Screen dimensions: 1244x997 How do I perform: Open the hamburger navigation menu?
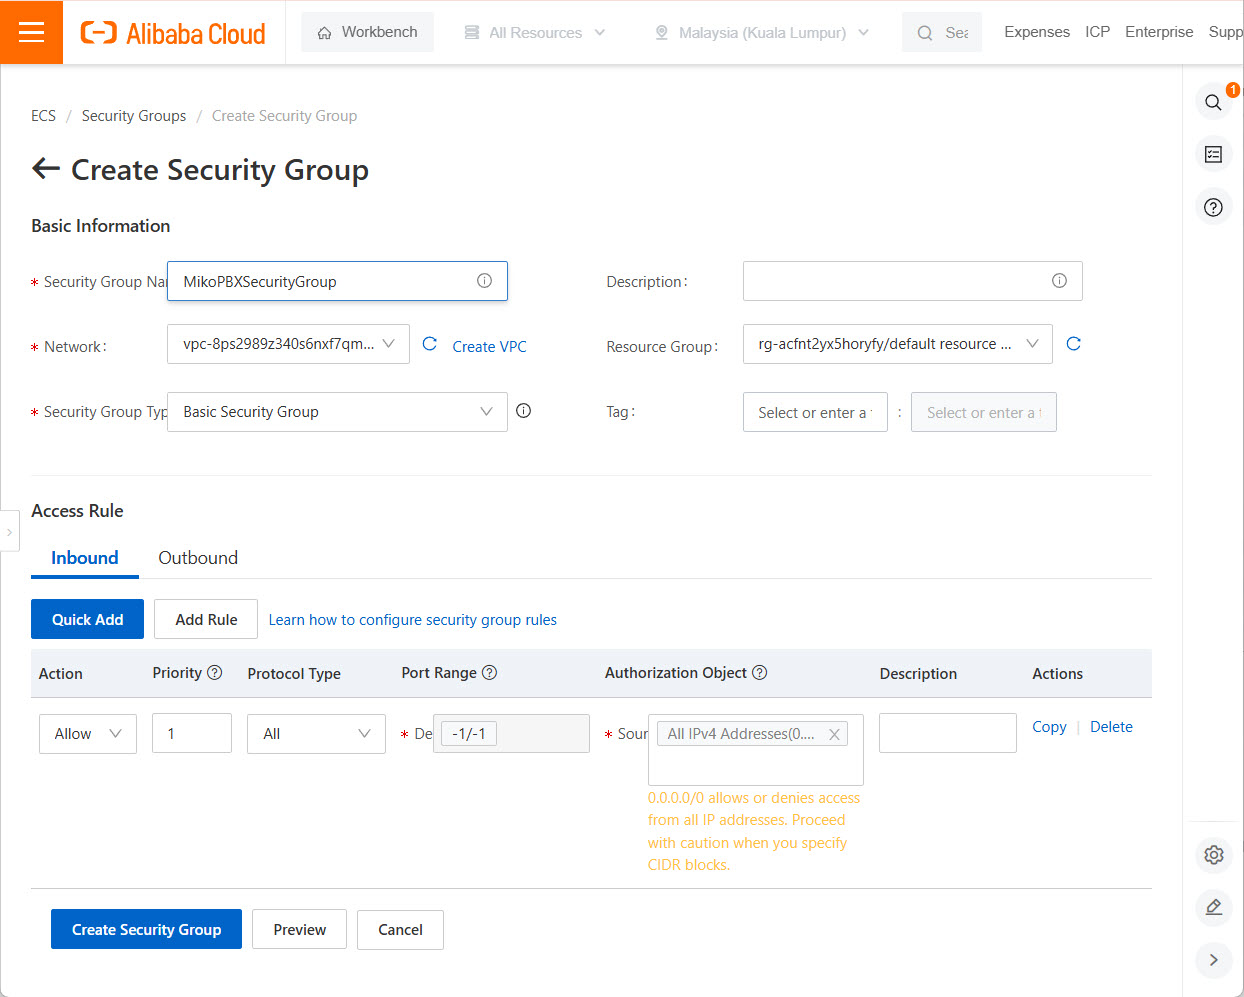point(31,32)
